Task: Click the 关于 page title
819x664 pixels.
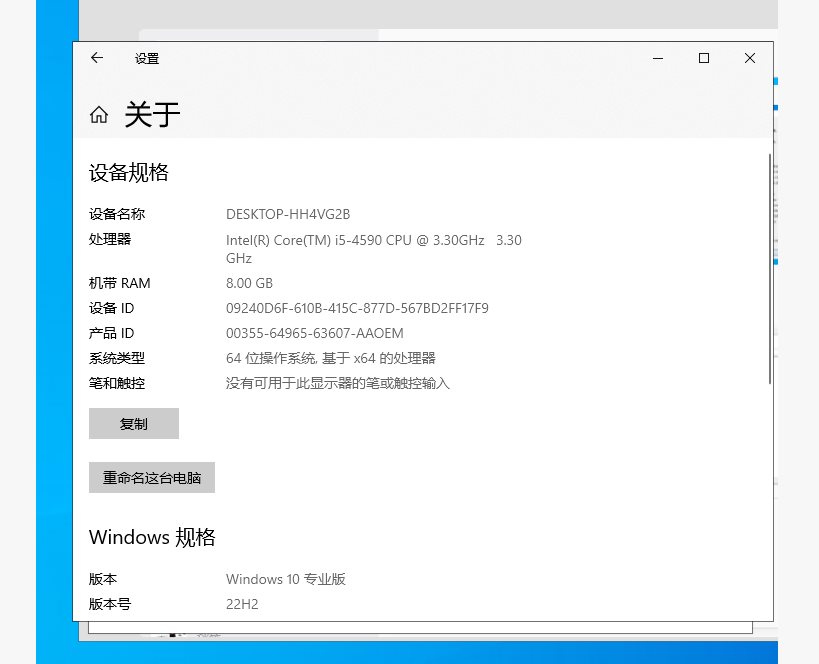Action: (152, 114)
